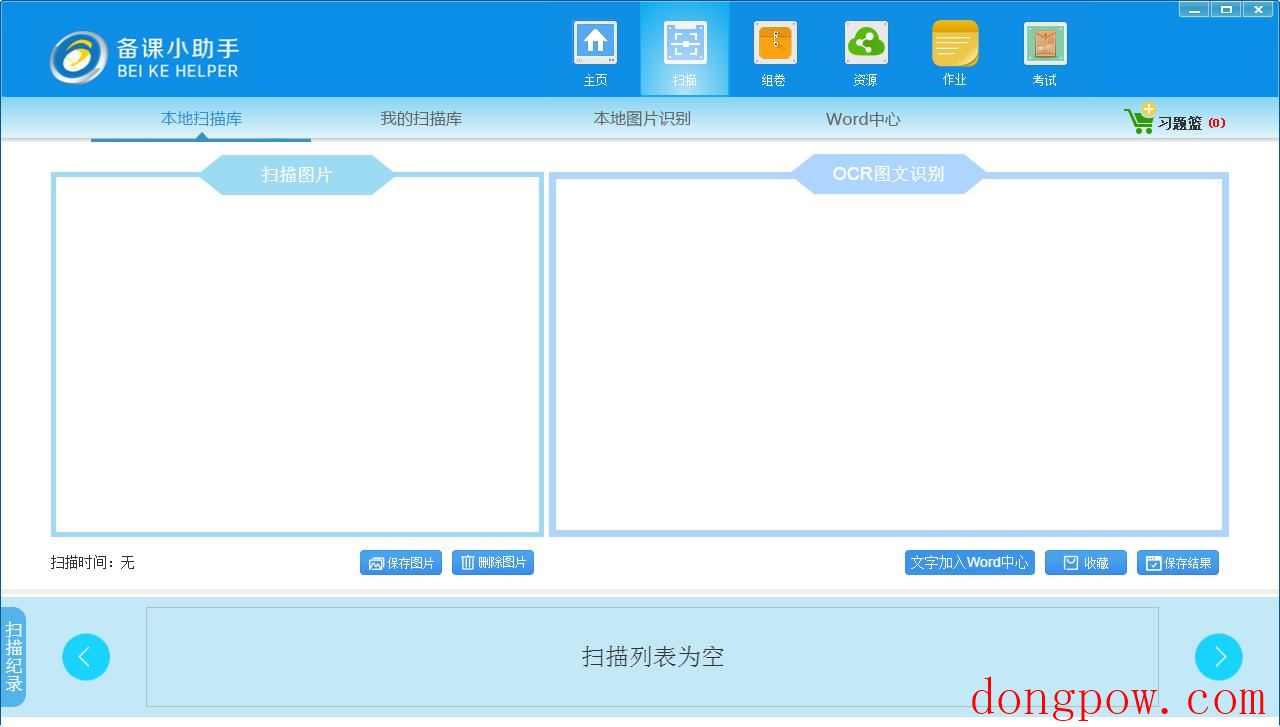Image resolution: width=1280 pixels, height=727 pixels.
Task: Open the 资源 resources cloud icon
Action: click(x=865, y=53)
